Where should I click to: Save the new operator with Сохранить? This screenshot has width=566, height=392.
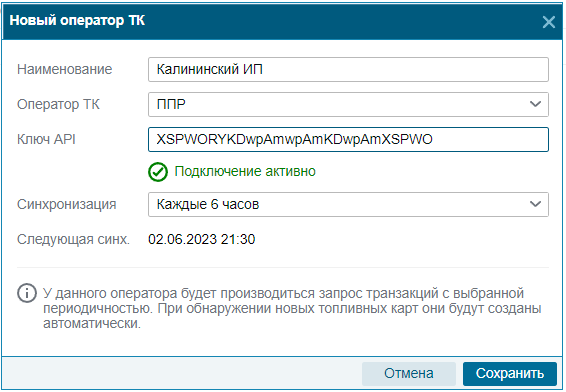510,374
